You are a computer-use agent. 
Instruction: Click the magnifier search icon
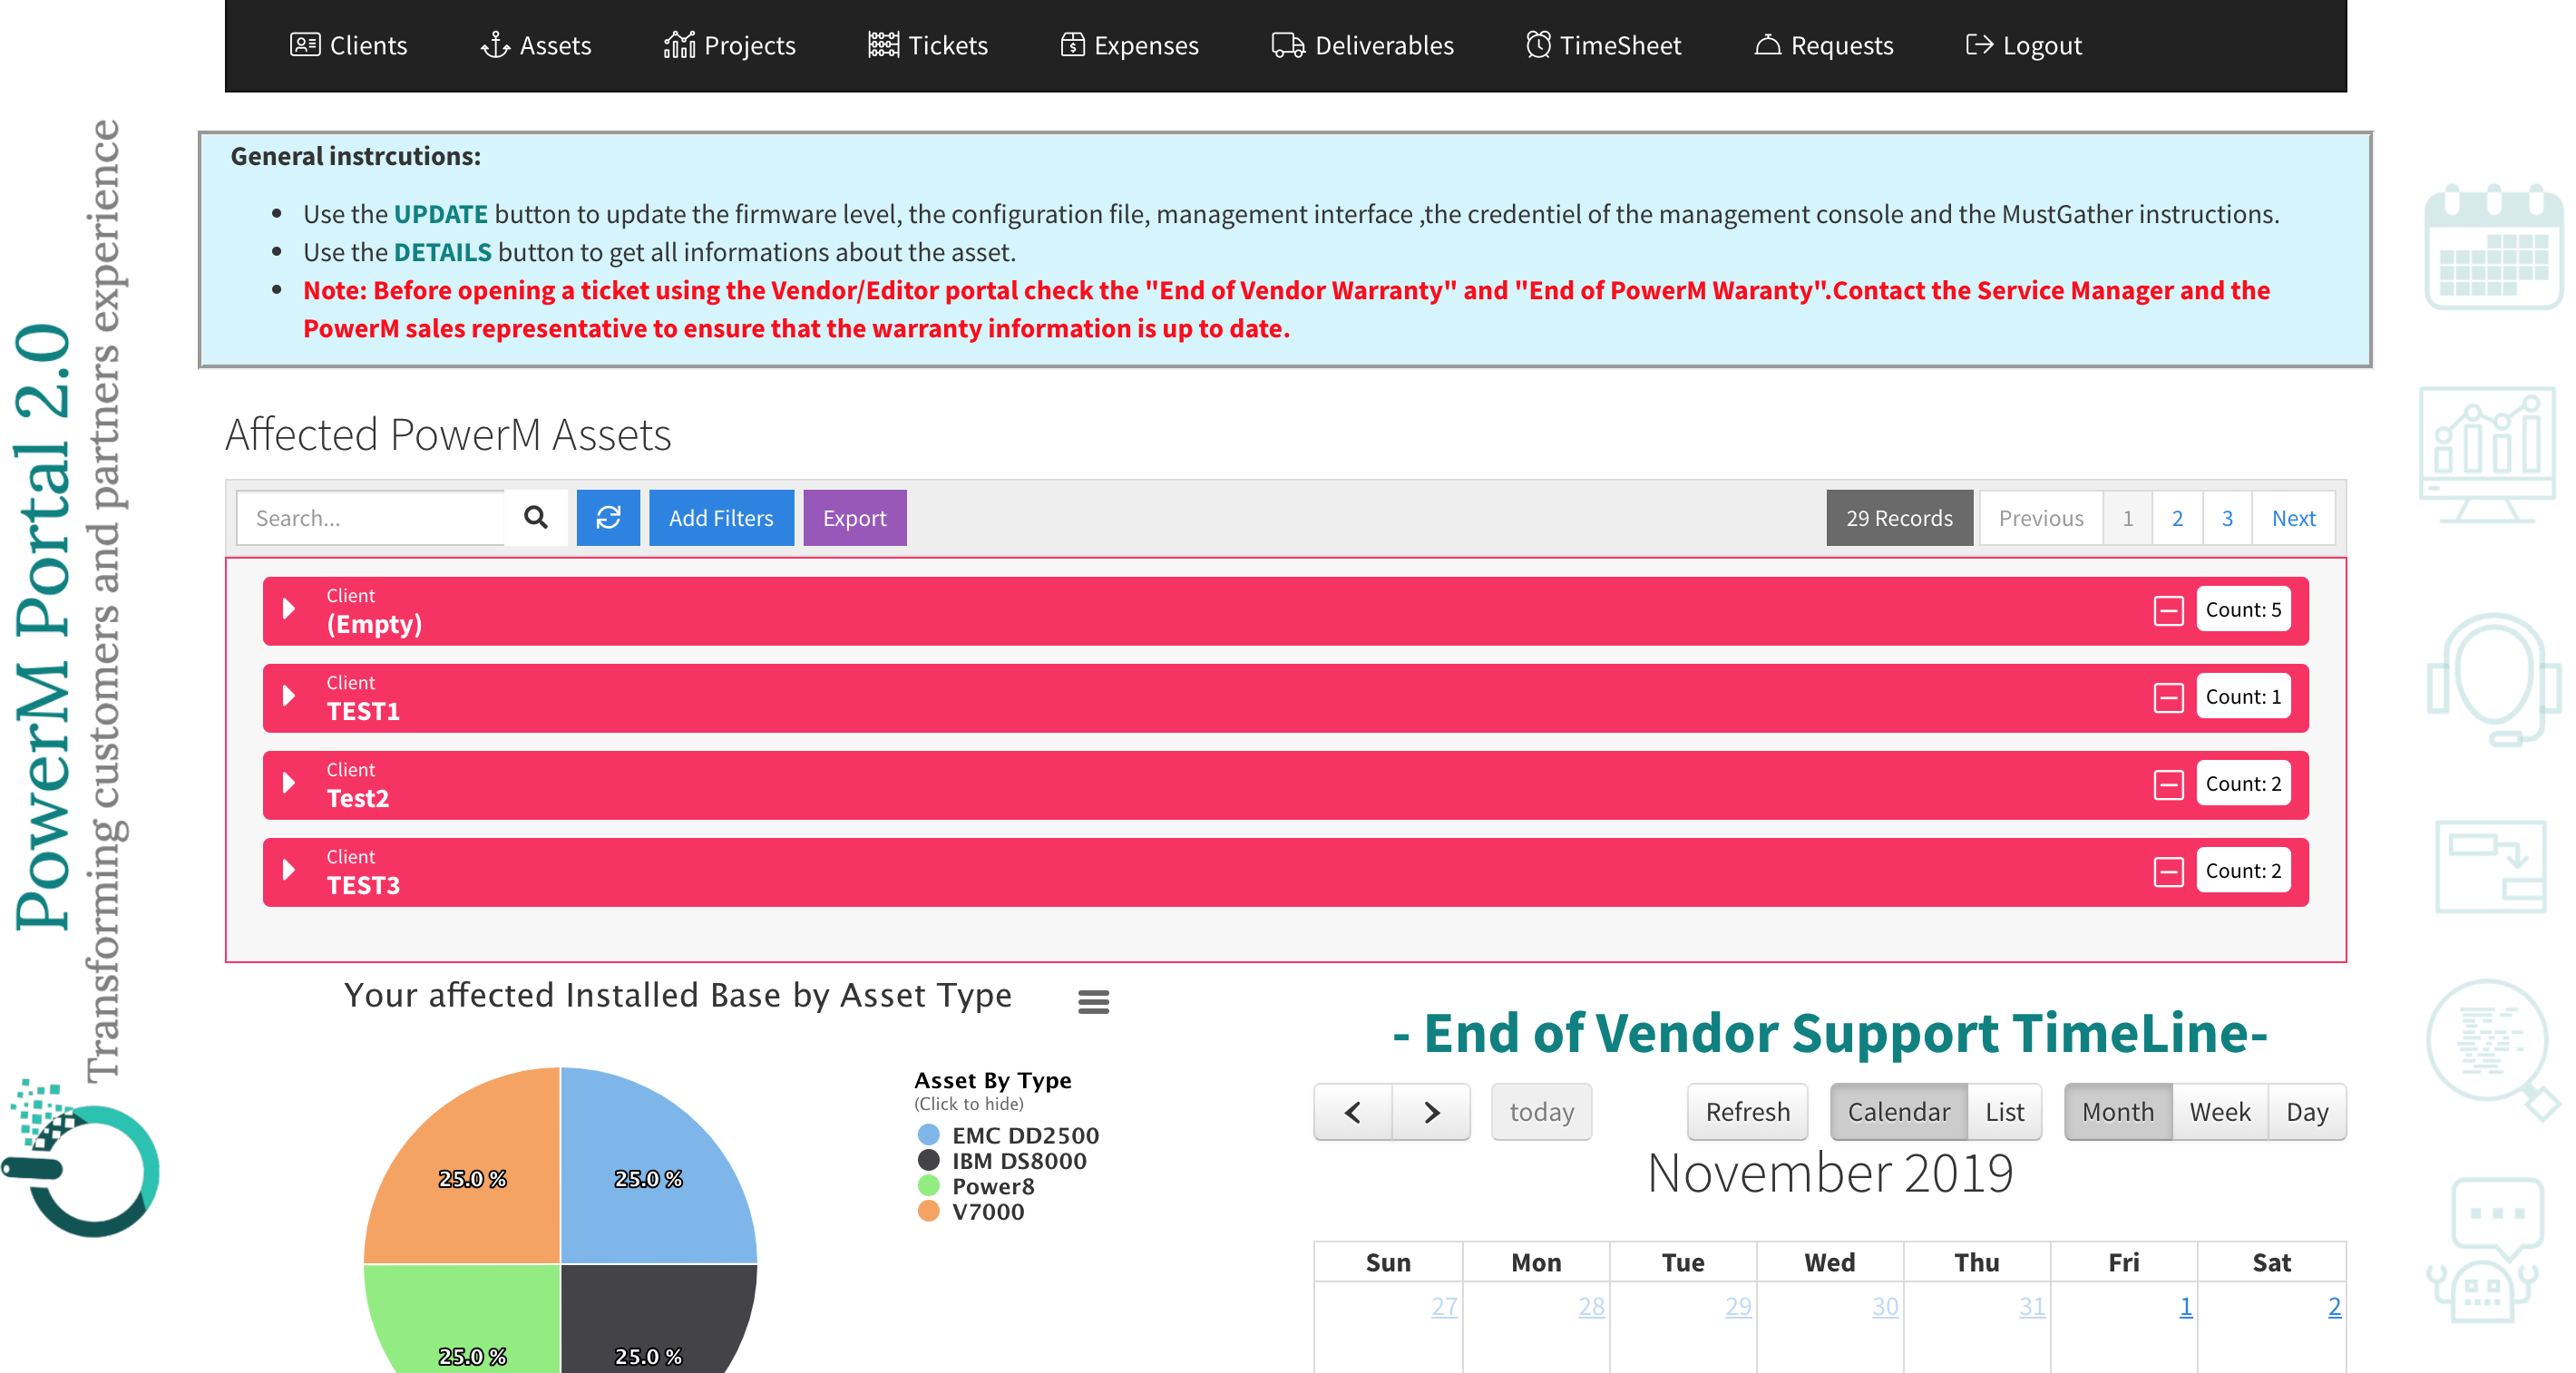coord(536,517)
